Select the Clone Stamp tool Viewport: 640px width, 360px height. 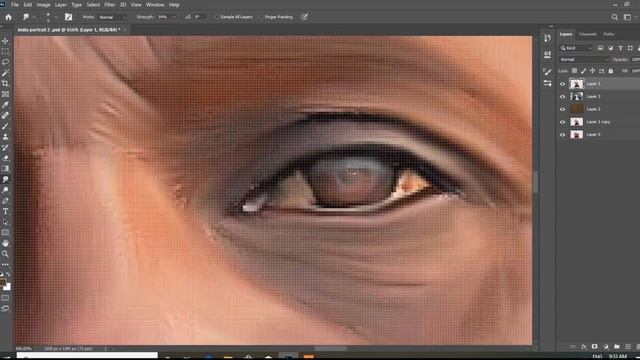5,137
